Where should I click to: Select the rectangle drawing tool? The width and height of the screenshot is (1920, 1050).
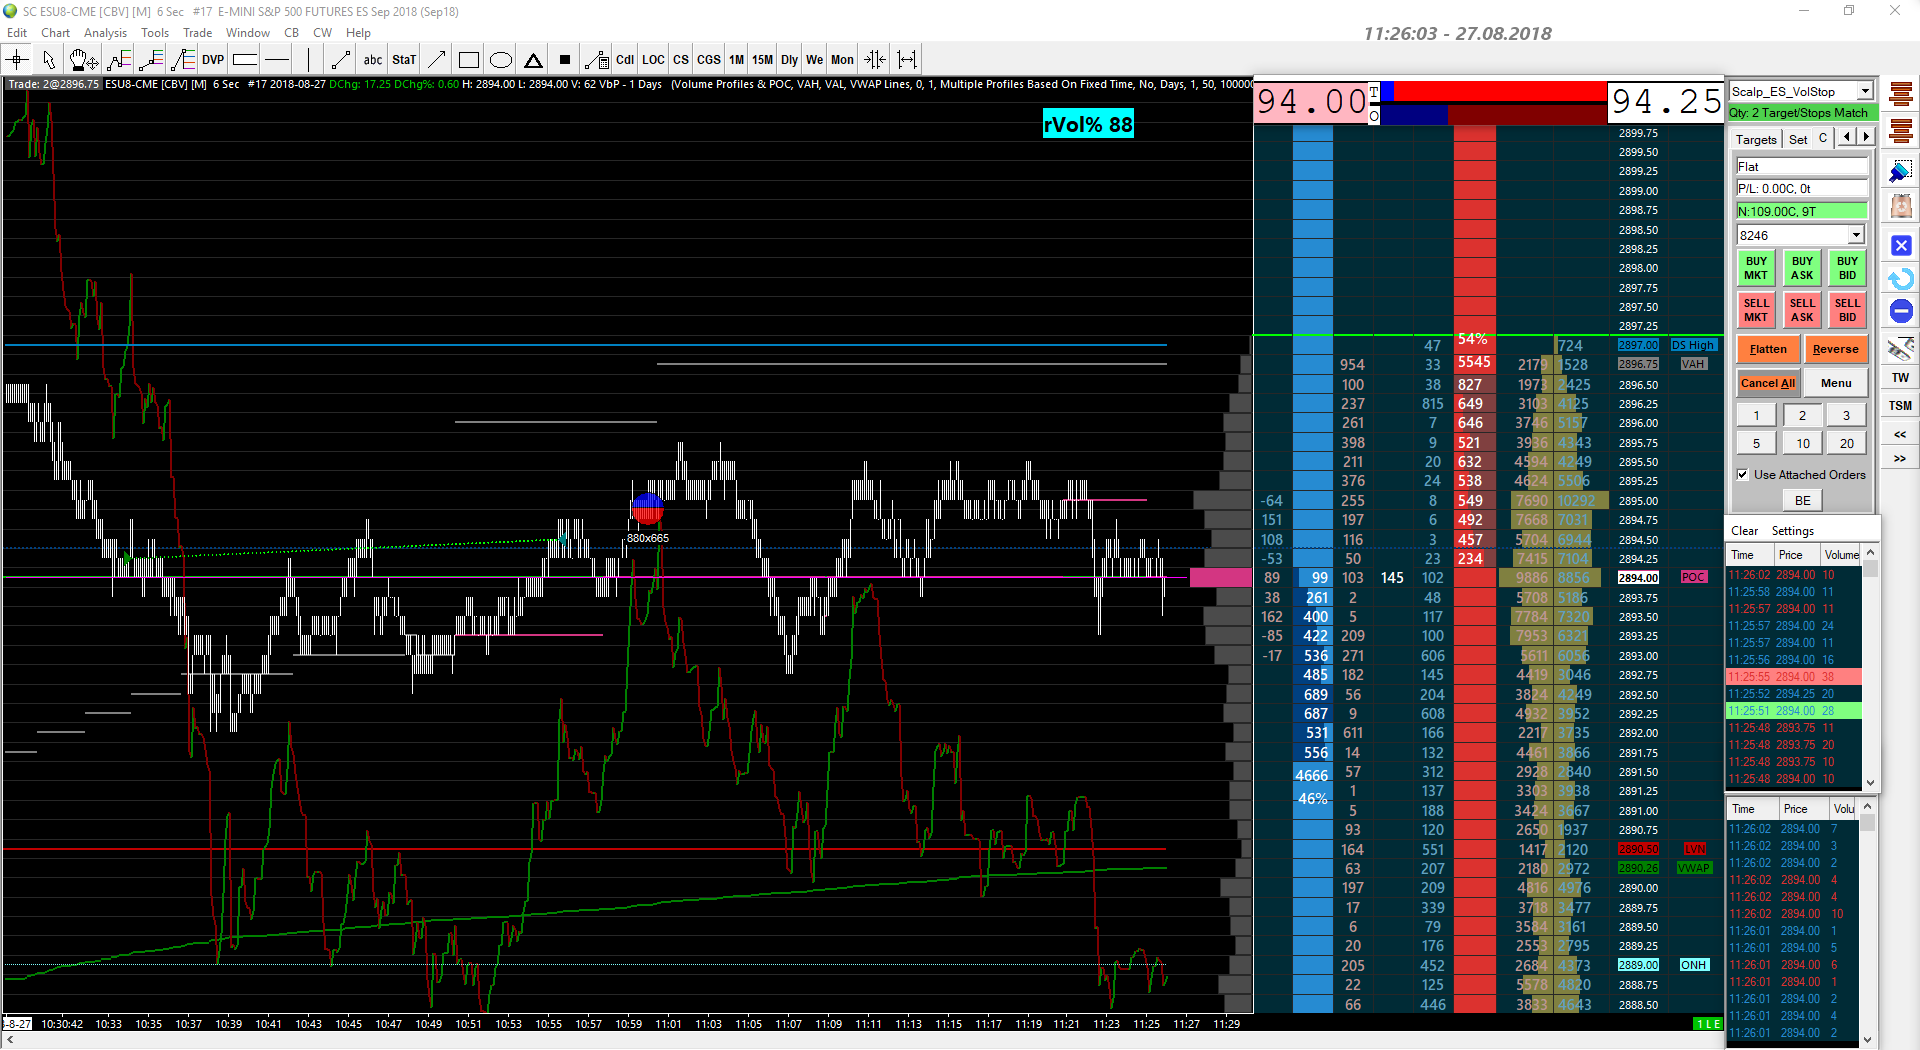coord(468,60)
